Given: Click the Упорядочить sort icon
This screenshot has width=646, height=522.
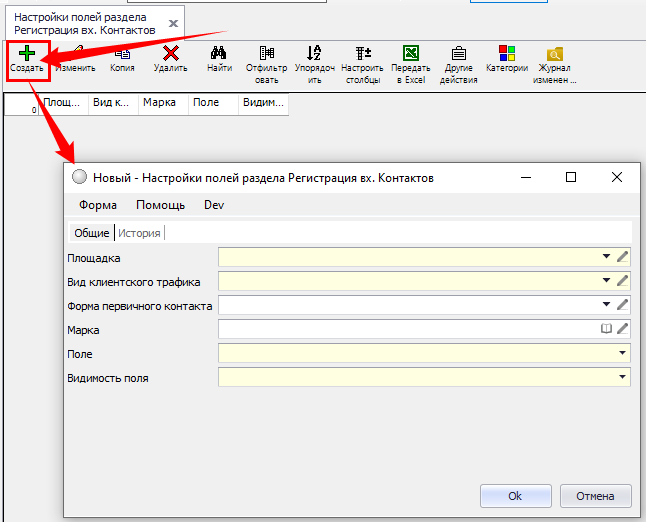Looking at the screenshot, I should (x=314, y=54).
